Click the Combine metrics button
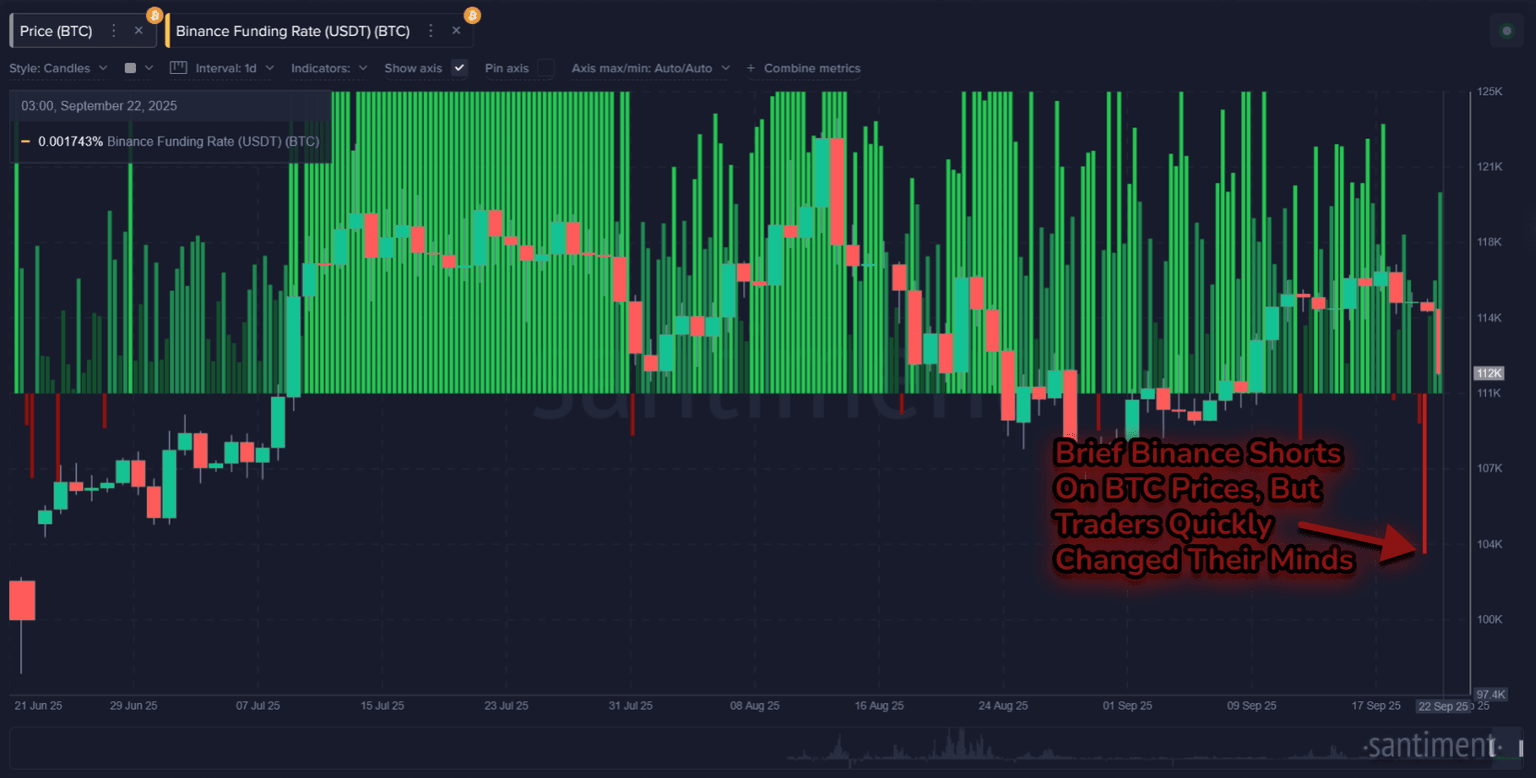1536x778 pixels. pos(811,68)
